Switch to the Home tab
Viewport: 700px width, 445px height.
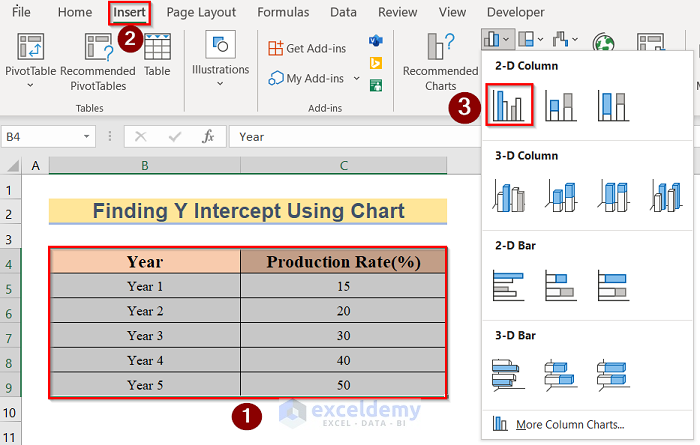pos(75,12)
